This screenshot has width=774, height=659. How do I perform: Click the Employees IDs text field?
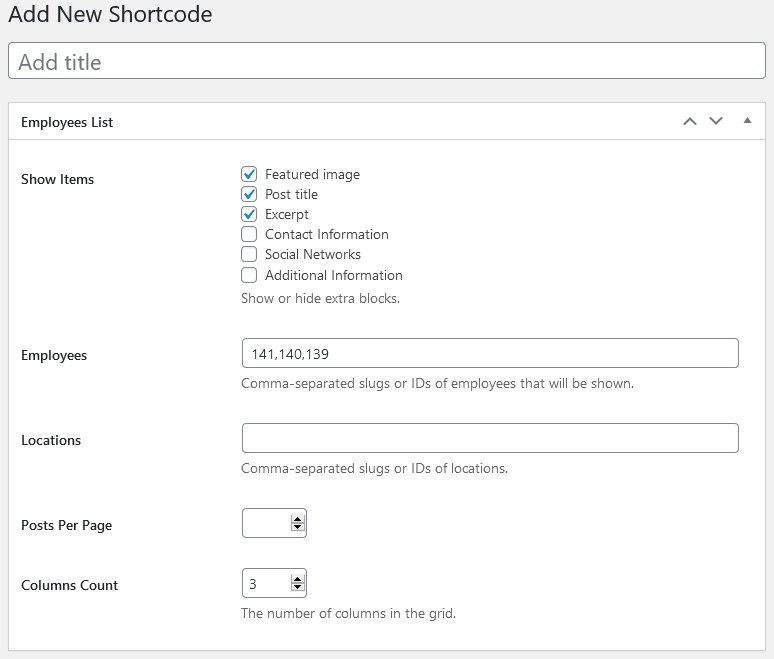click(490, 353)
